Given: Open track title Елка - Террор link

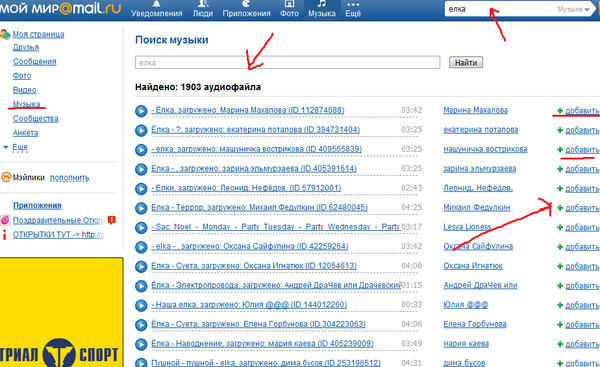Looking at the screenshot, I should coord(259,207).
